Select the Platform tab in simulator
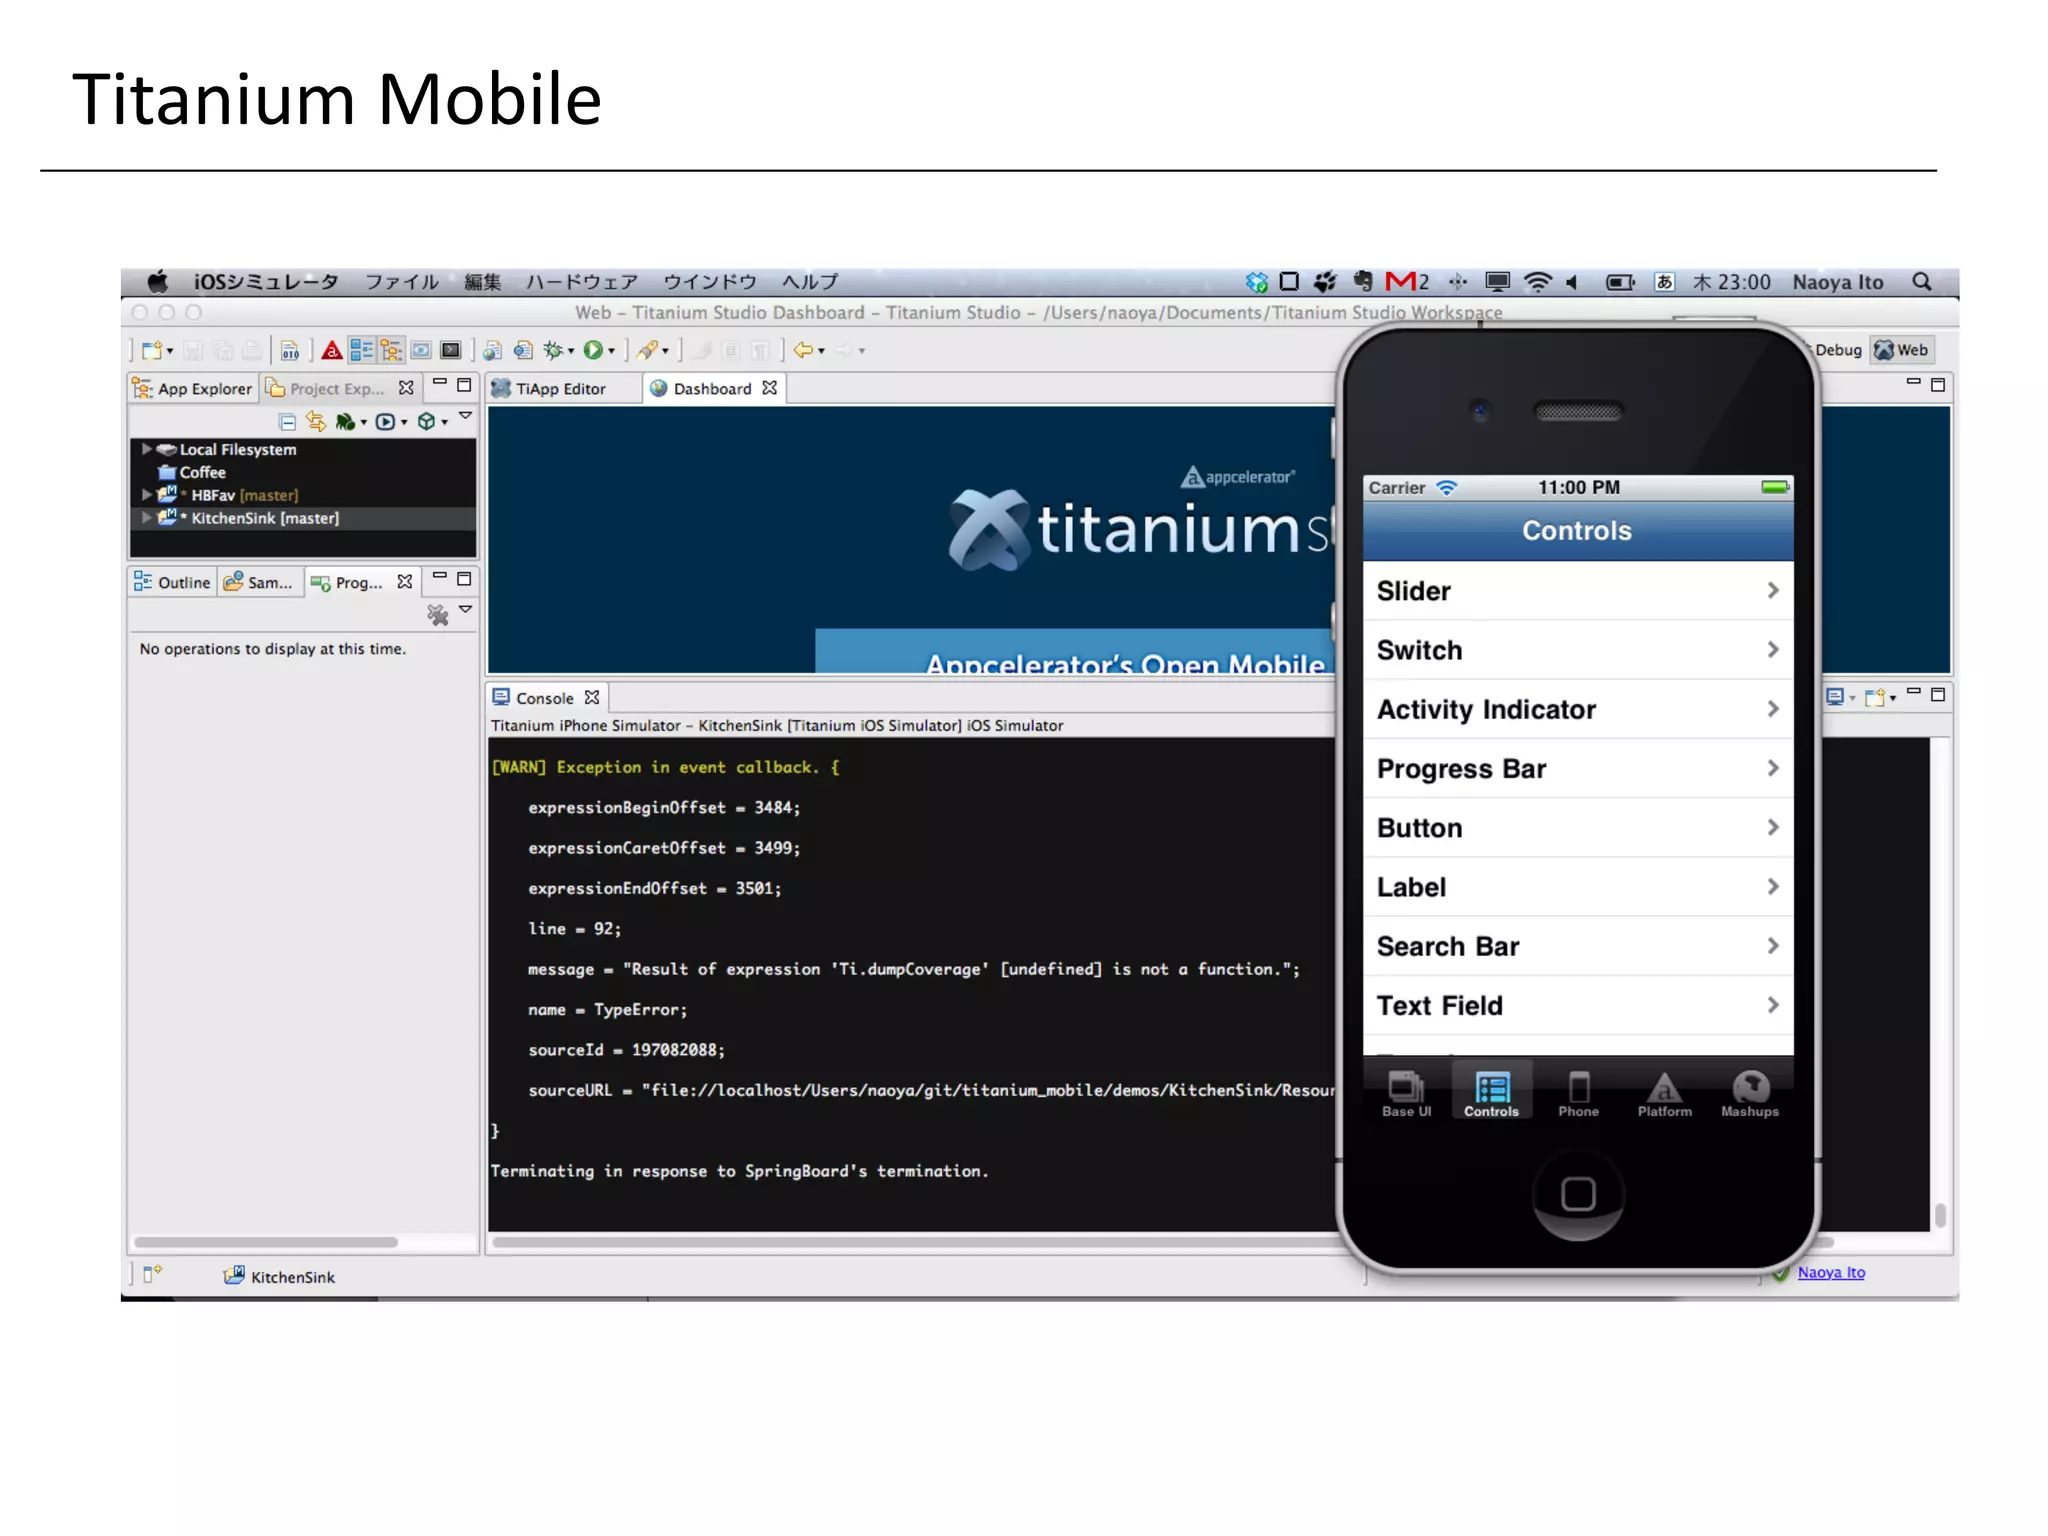The width and height of the screenshot is (2048, 1536). click(x=1664, y=1092)
